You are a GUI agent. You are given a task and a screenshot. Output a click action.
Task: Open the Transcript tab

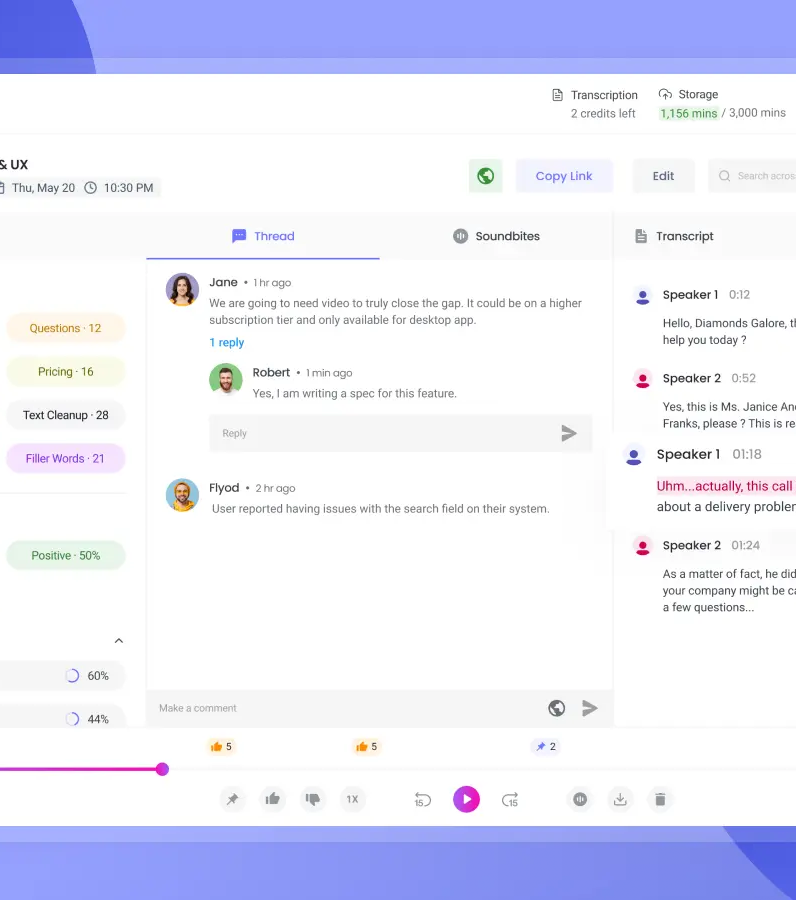(x=674, y=236)
